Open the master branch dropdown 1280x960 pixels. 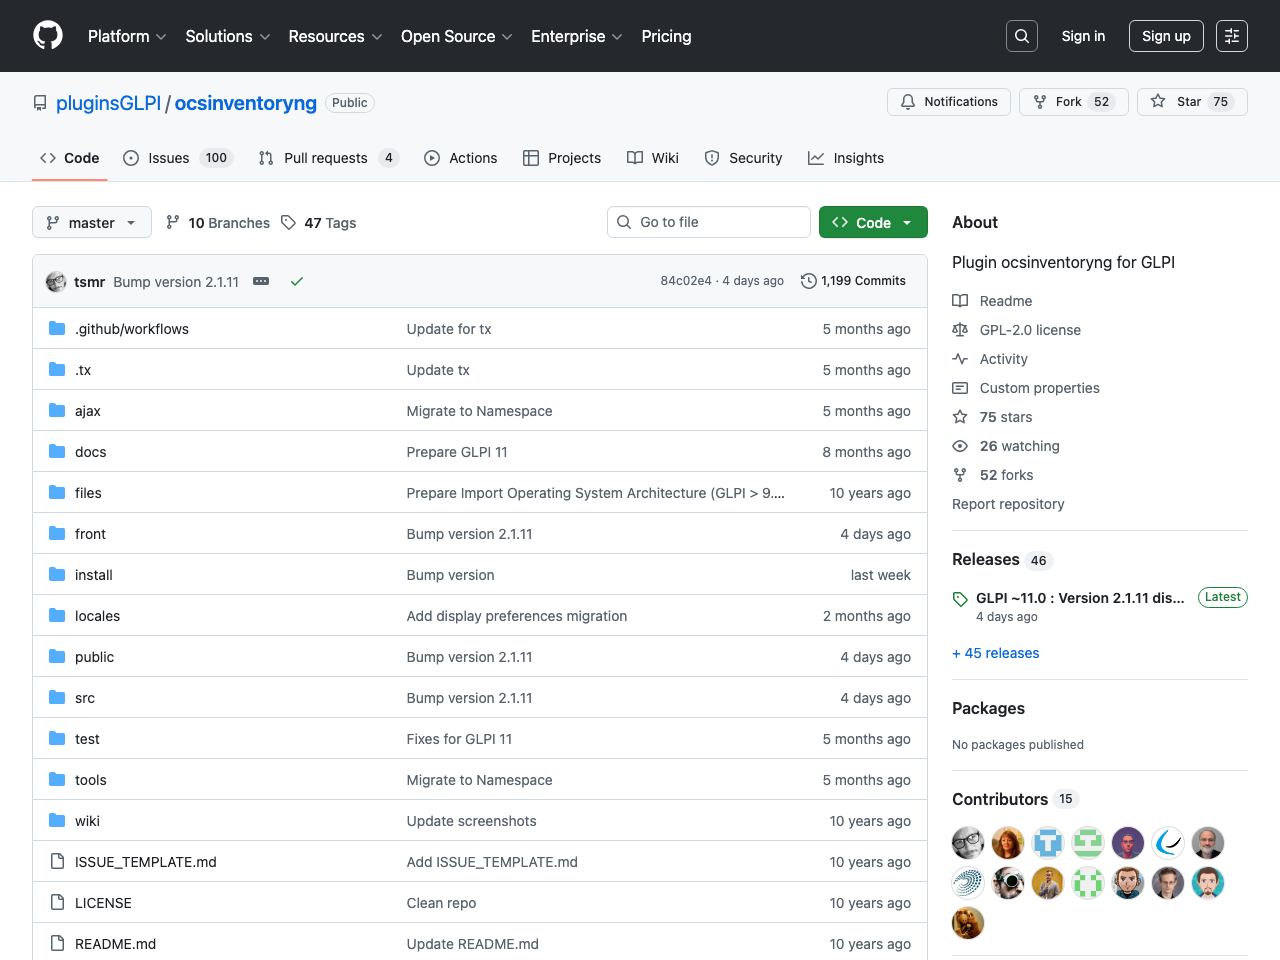click(x=92, y=223)
